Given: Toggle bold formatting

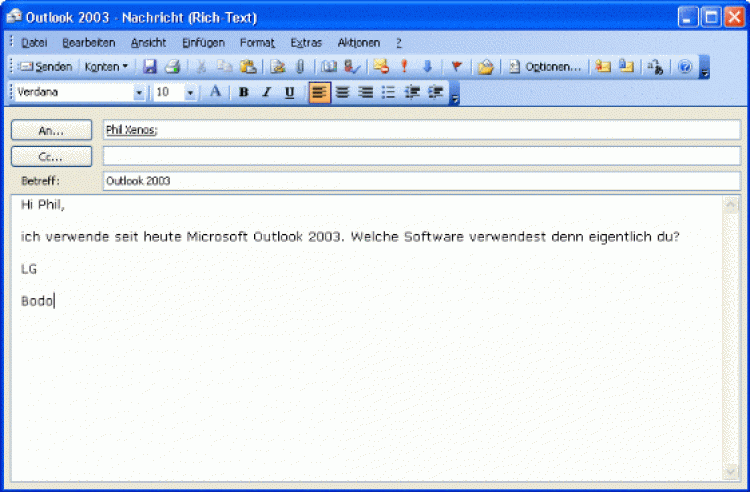Looking at the screenshot, I should pyautogui.click(x=243, y=93).
